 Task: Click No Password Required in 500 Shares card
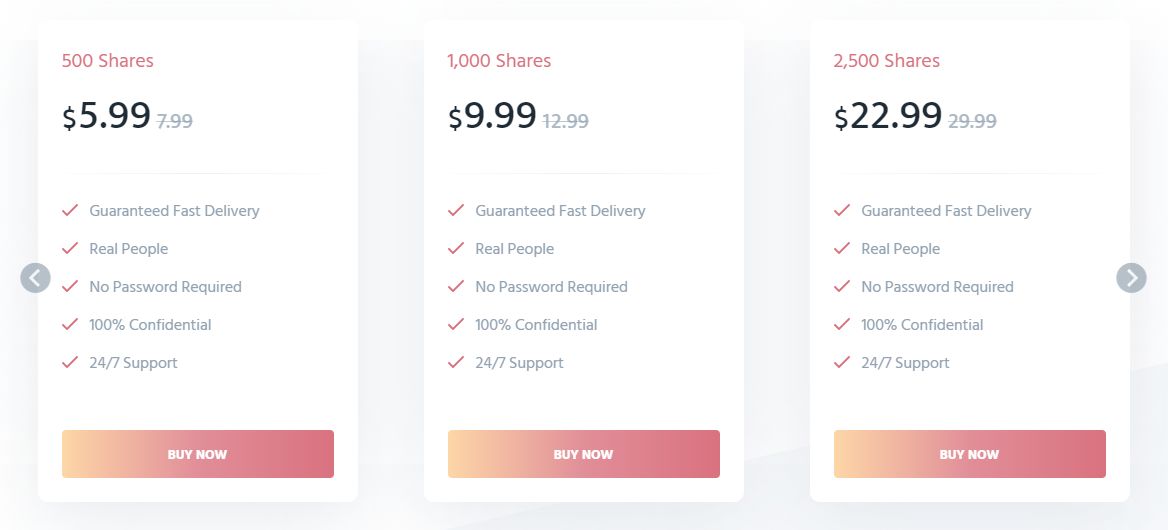(165, 287)
